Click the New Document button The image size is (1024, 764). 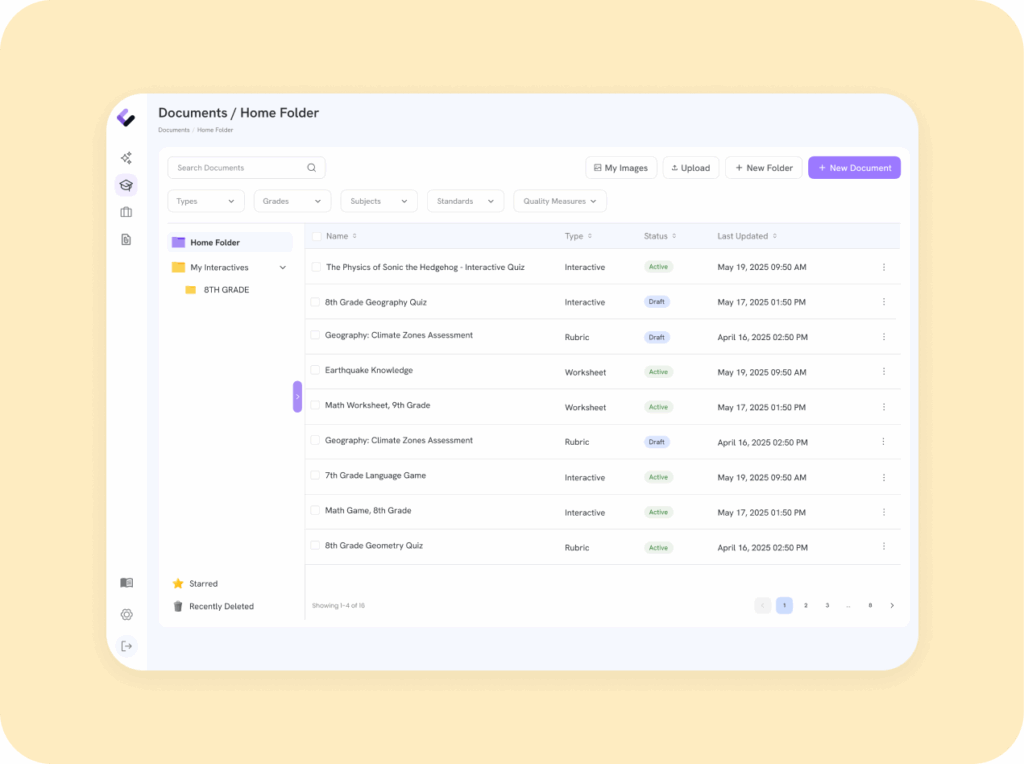pos(854,168)
